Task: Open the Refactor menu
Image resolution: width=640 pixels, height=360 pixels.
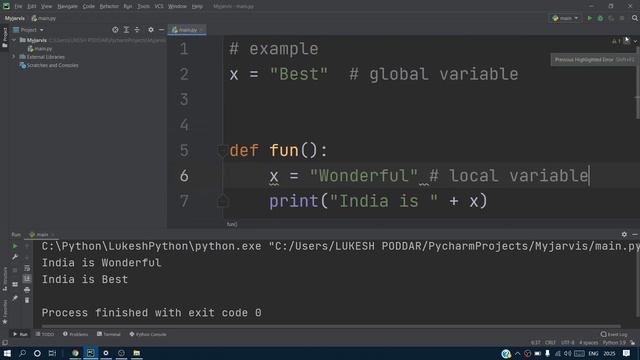Action: click(109, 7)
